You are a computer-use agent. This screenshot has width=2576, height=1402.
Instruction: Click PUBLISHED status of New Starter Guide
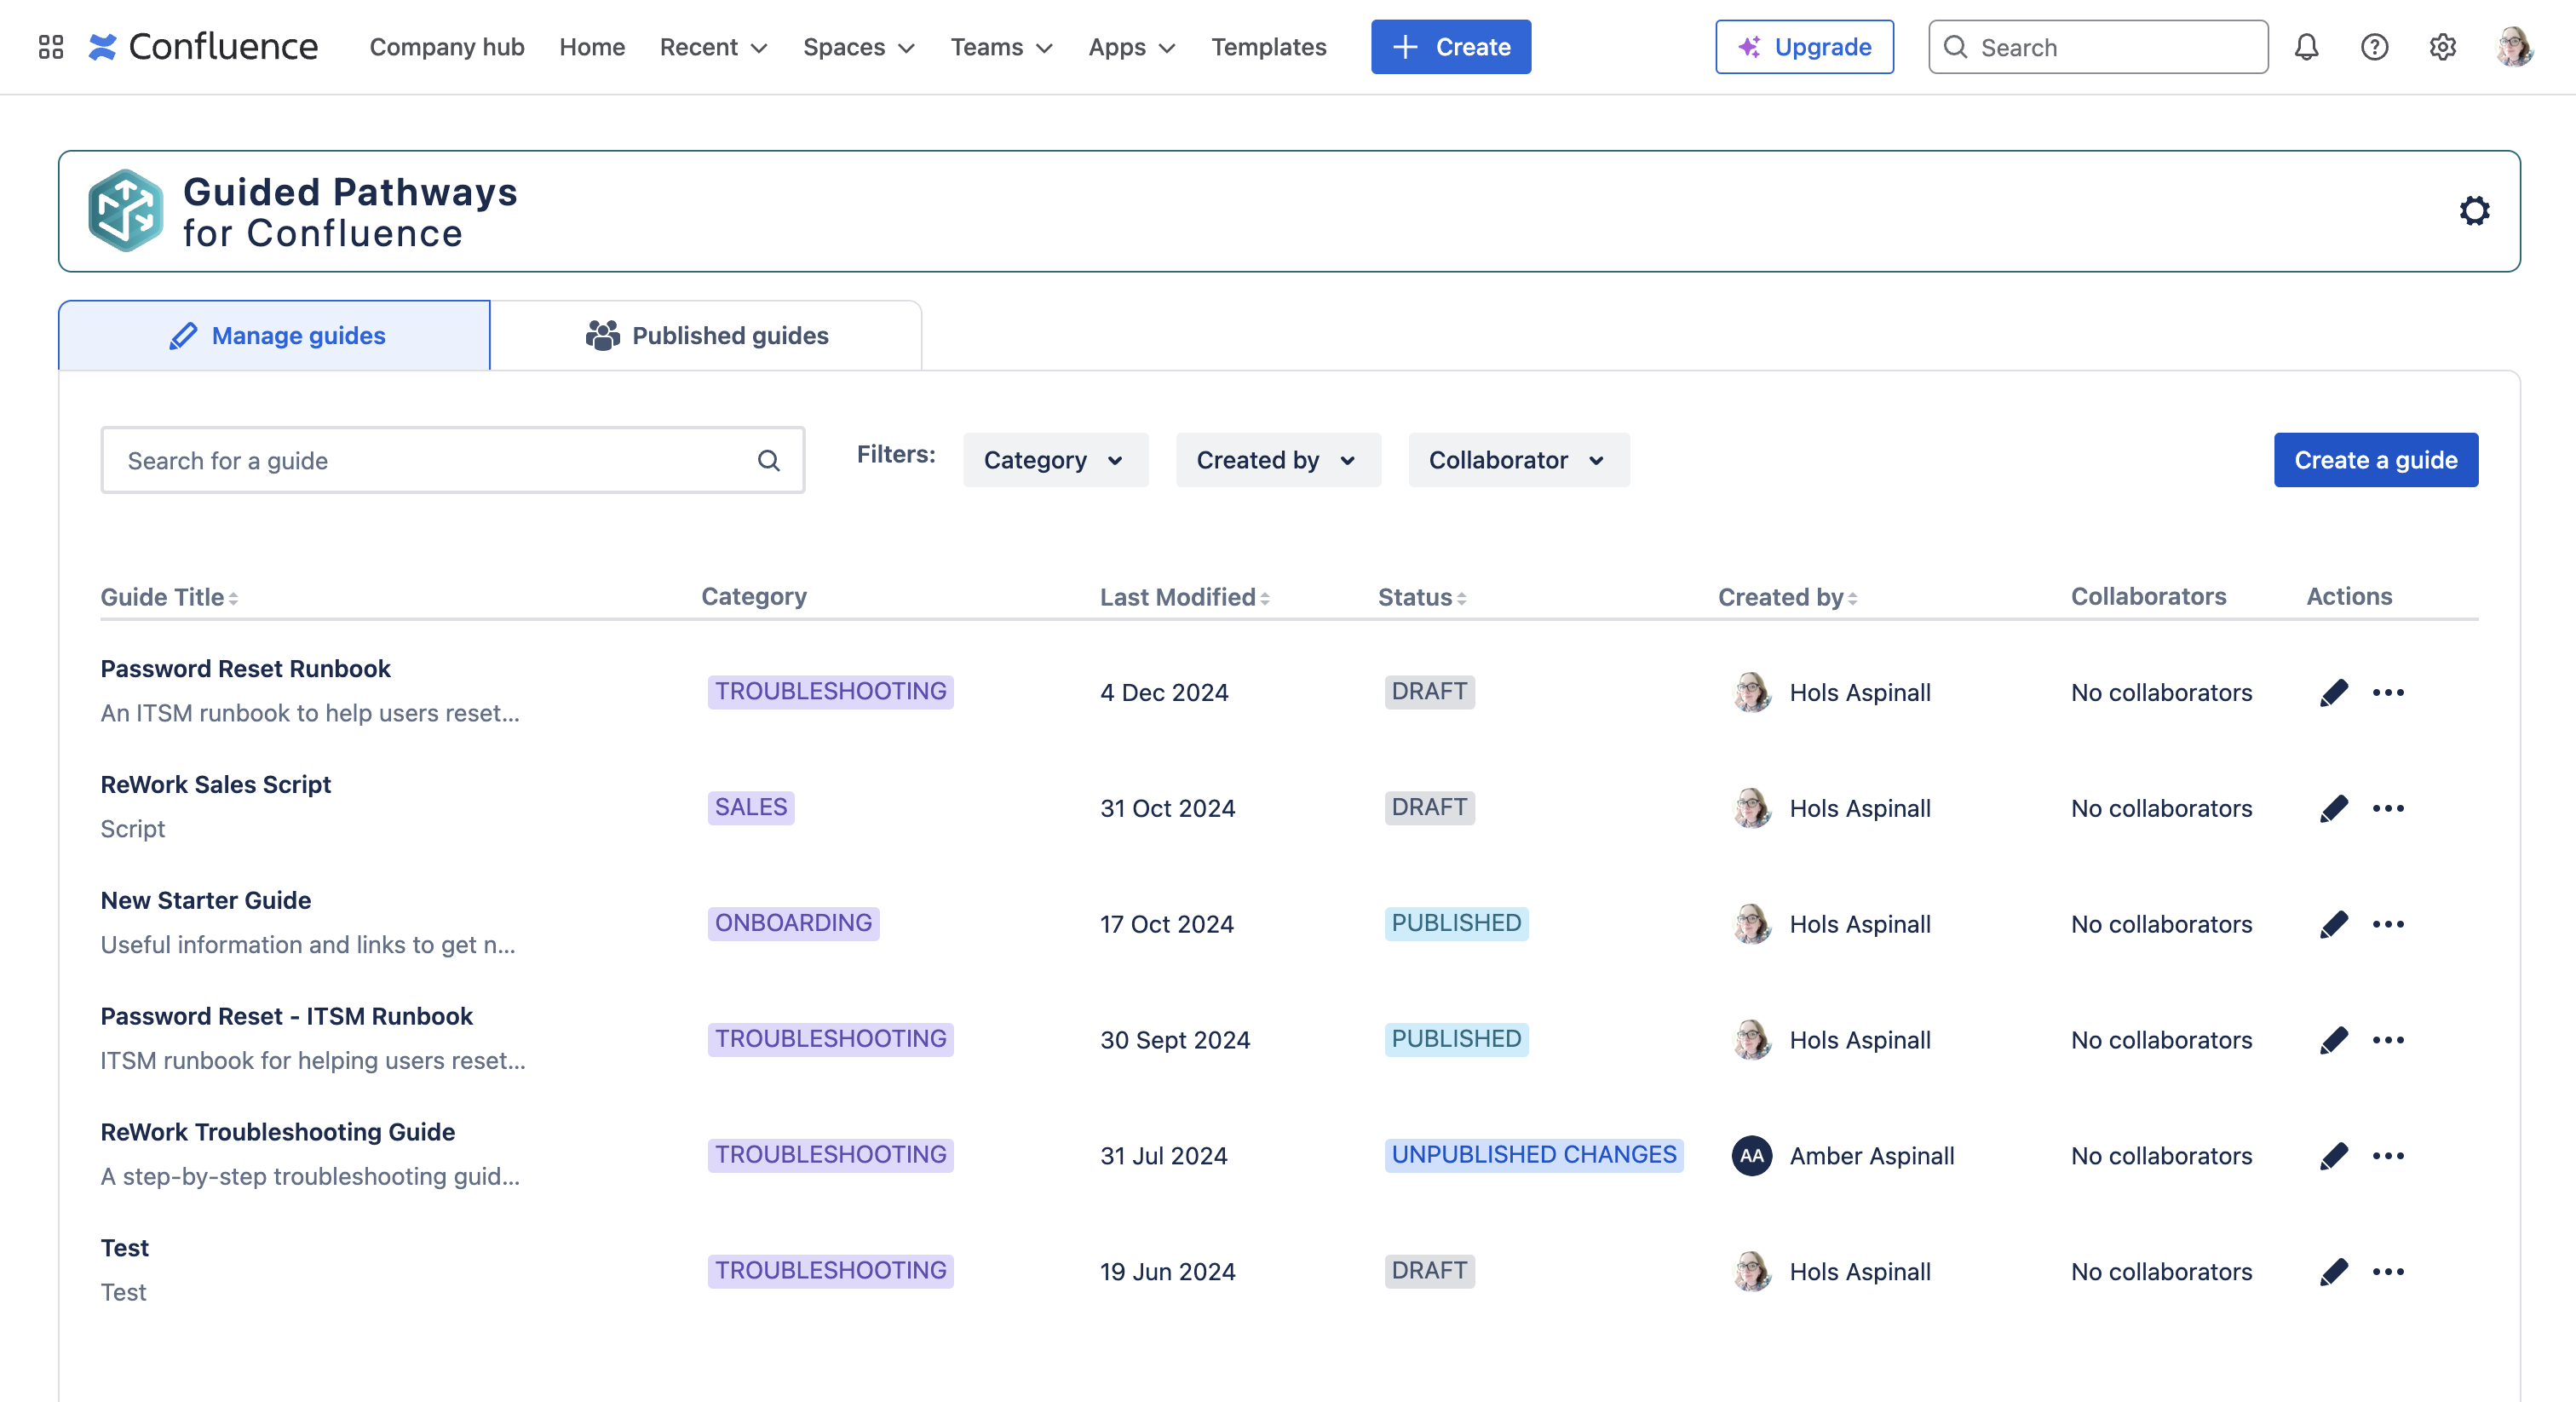1456,923
